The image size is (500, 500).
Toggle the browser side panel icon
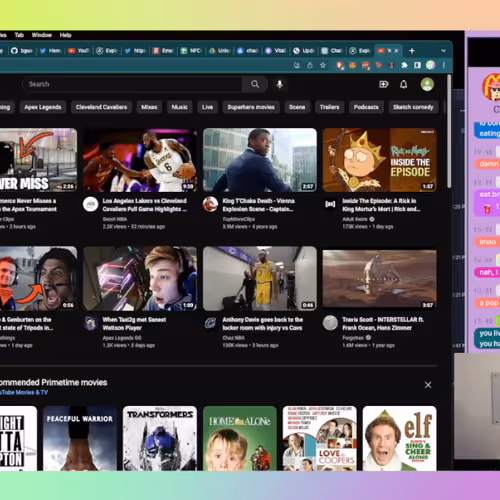[417, 65]
